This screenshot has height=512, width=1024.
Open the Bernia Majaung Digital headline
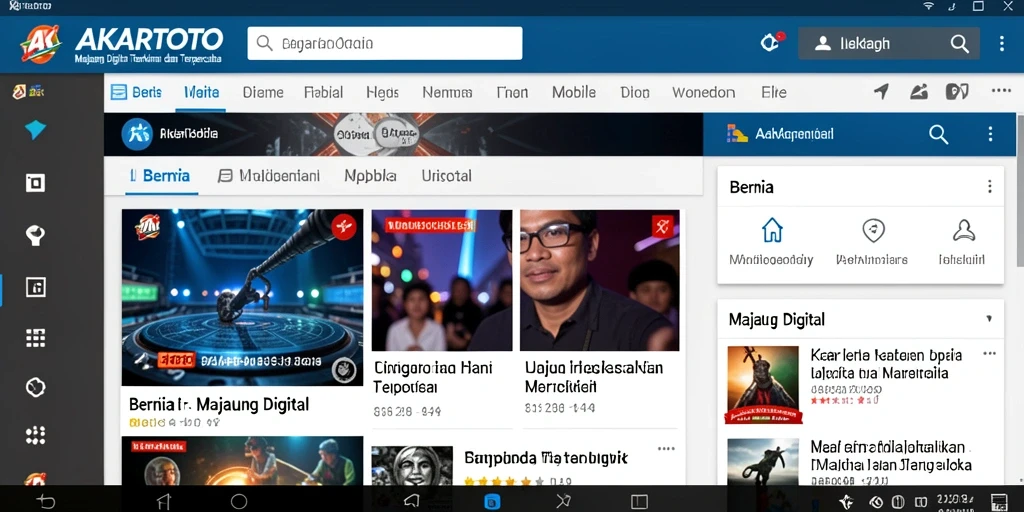(219, 404)
